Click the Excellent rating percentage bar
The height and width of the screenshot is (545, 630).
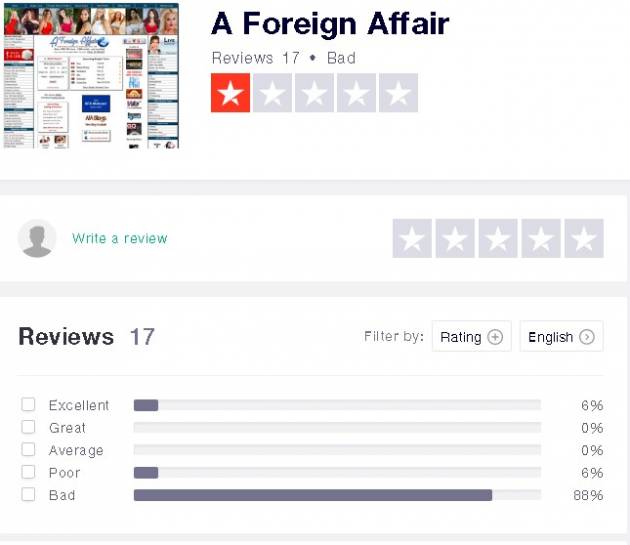pos(337,405)
